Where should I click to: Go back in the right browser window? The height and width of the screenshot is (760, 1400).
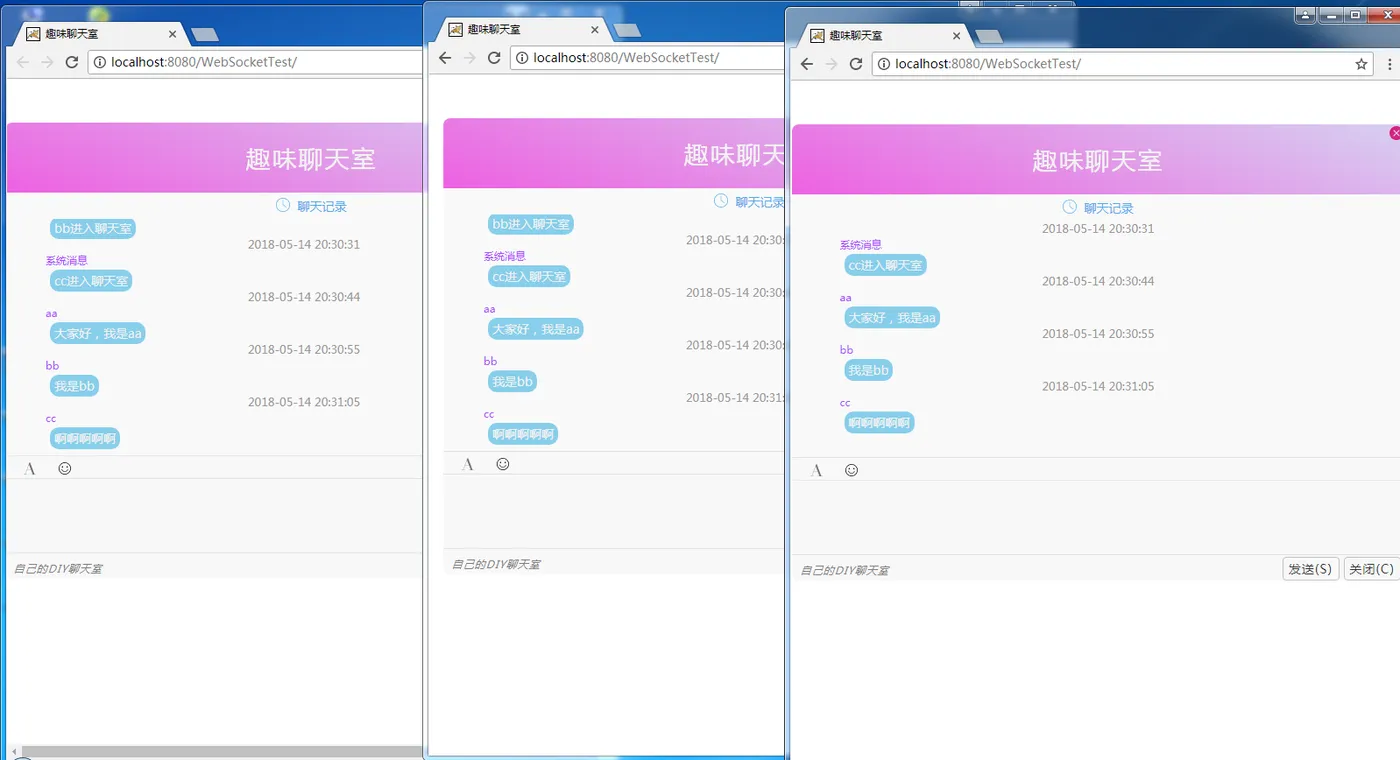pos(806,64)
